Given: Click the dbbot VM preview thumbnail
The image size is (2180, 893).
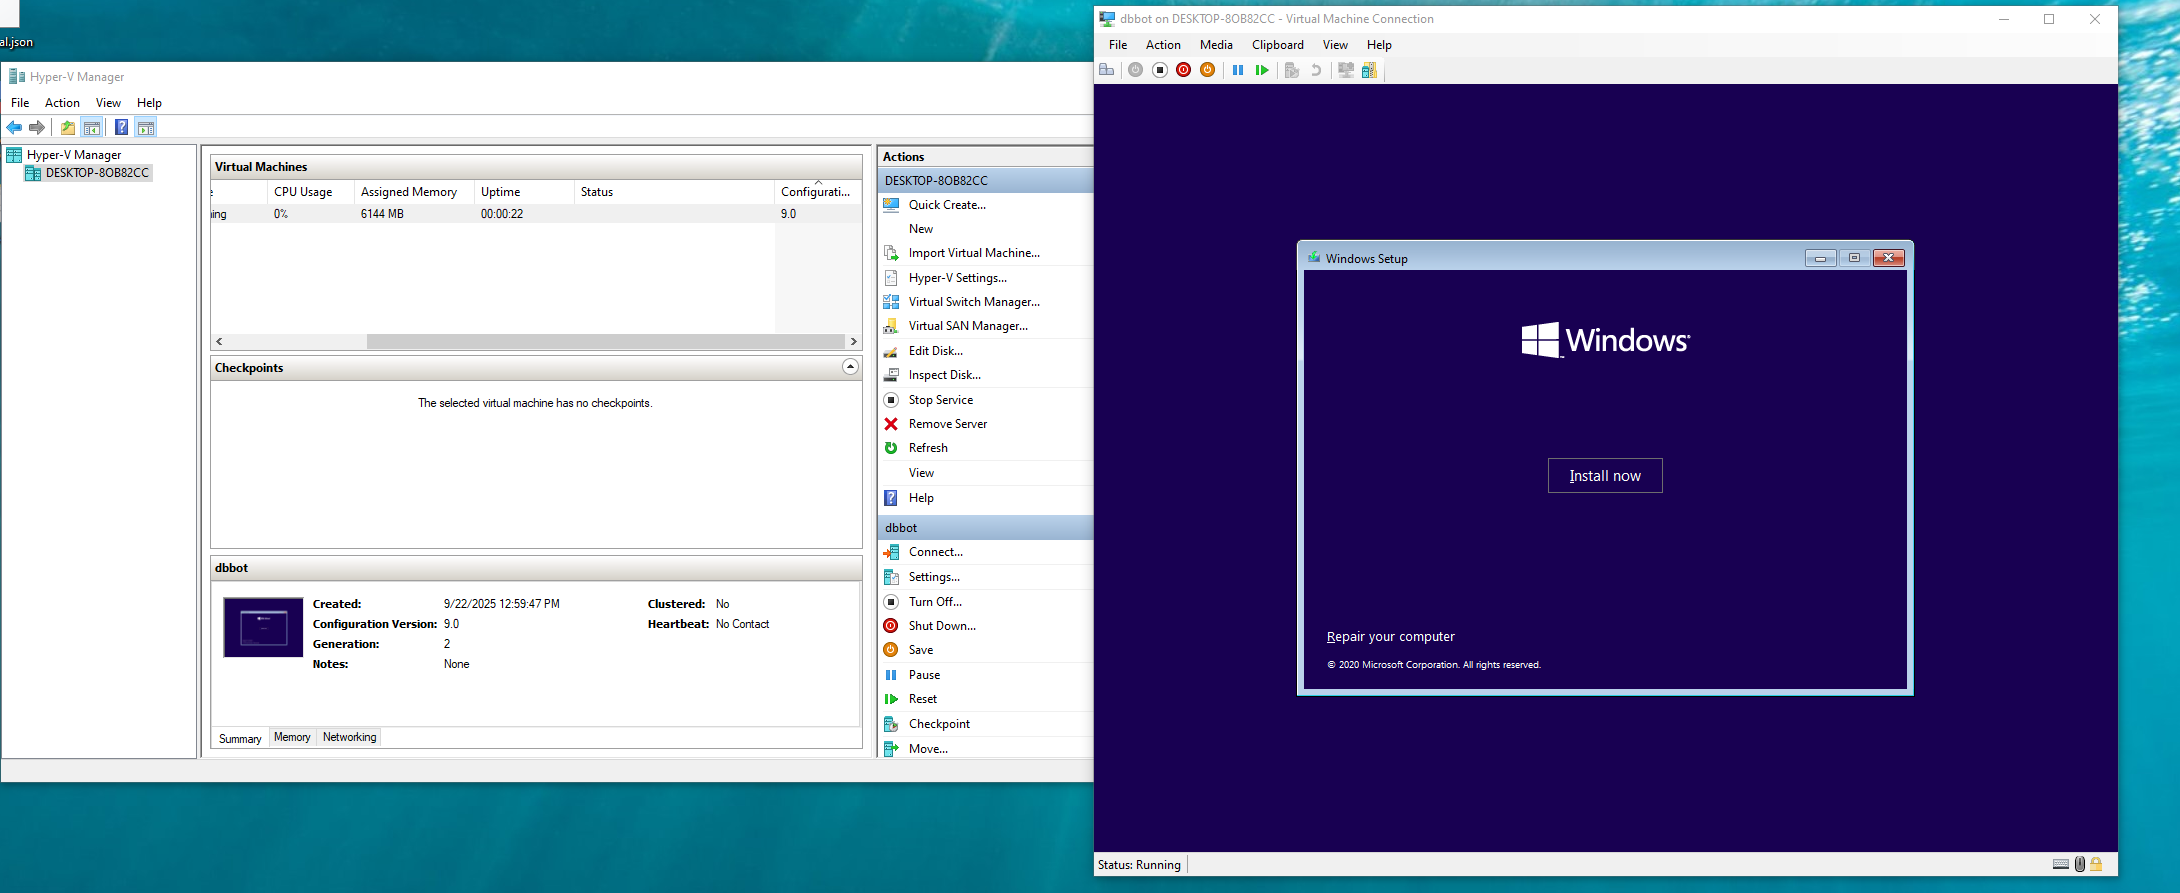Looking at the screenshot, I should [x=263, y=627].
